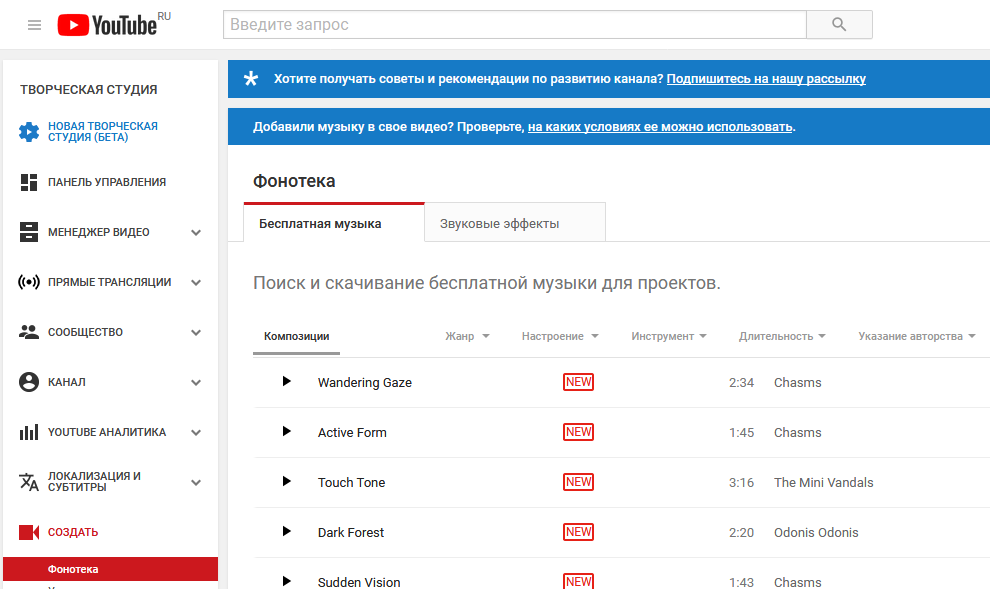Switch to the Sound Effects tab
Screen dimensions: 990x589
click(x=514, y=224)
